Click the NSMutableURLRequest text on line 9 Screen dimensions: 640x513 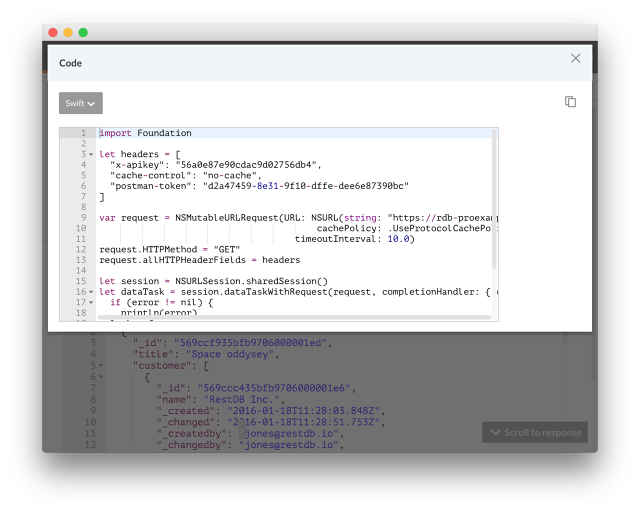click(227, 218)
